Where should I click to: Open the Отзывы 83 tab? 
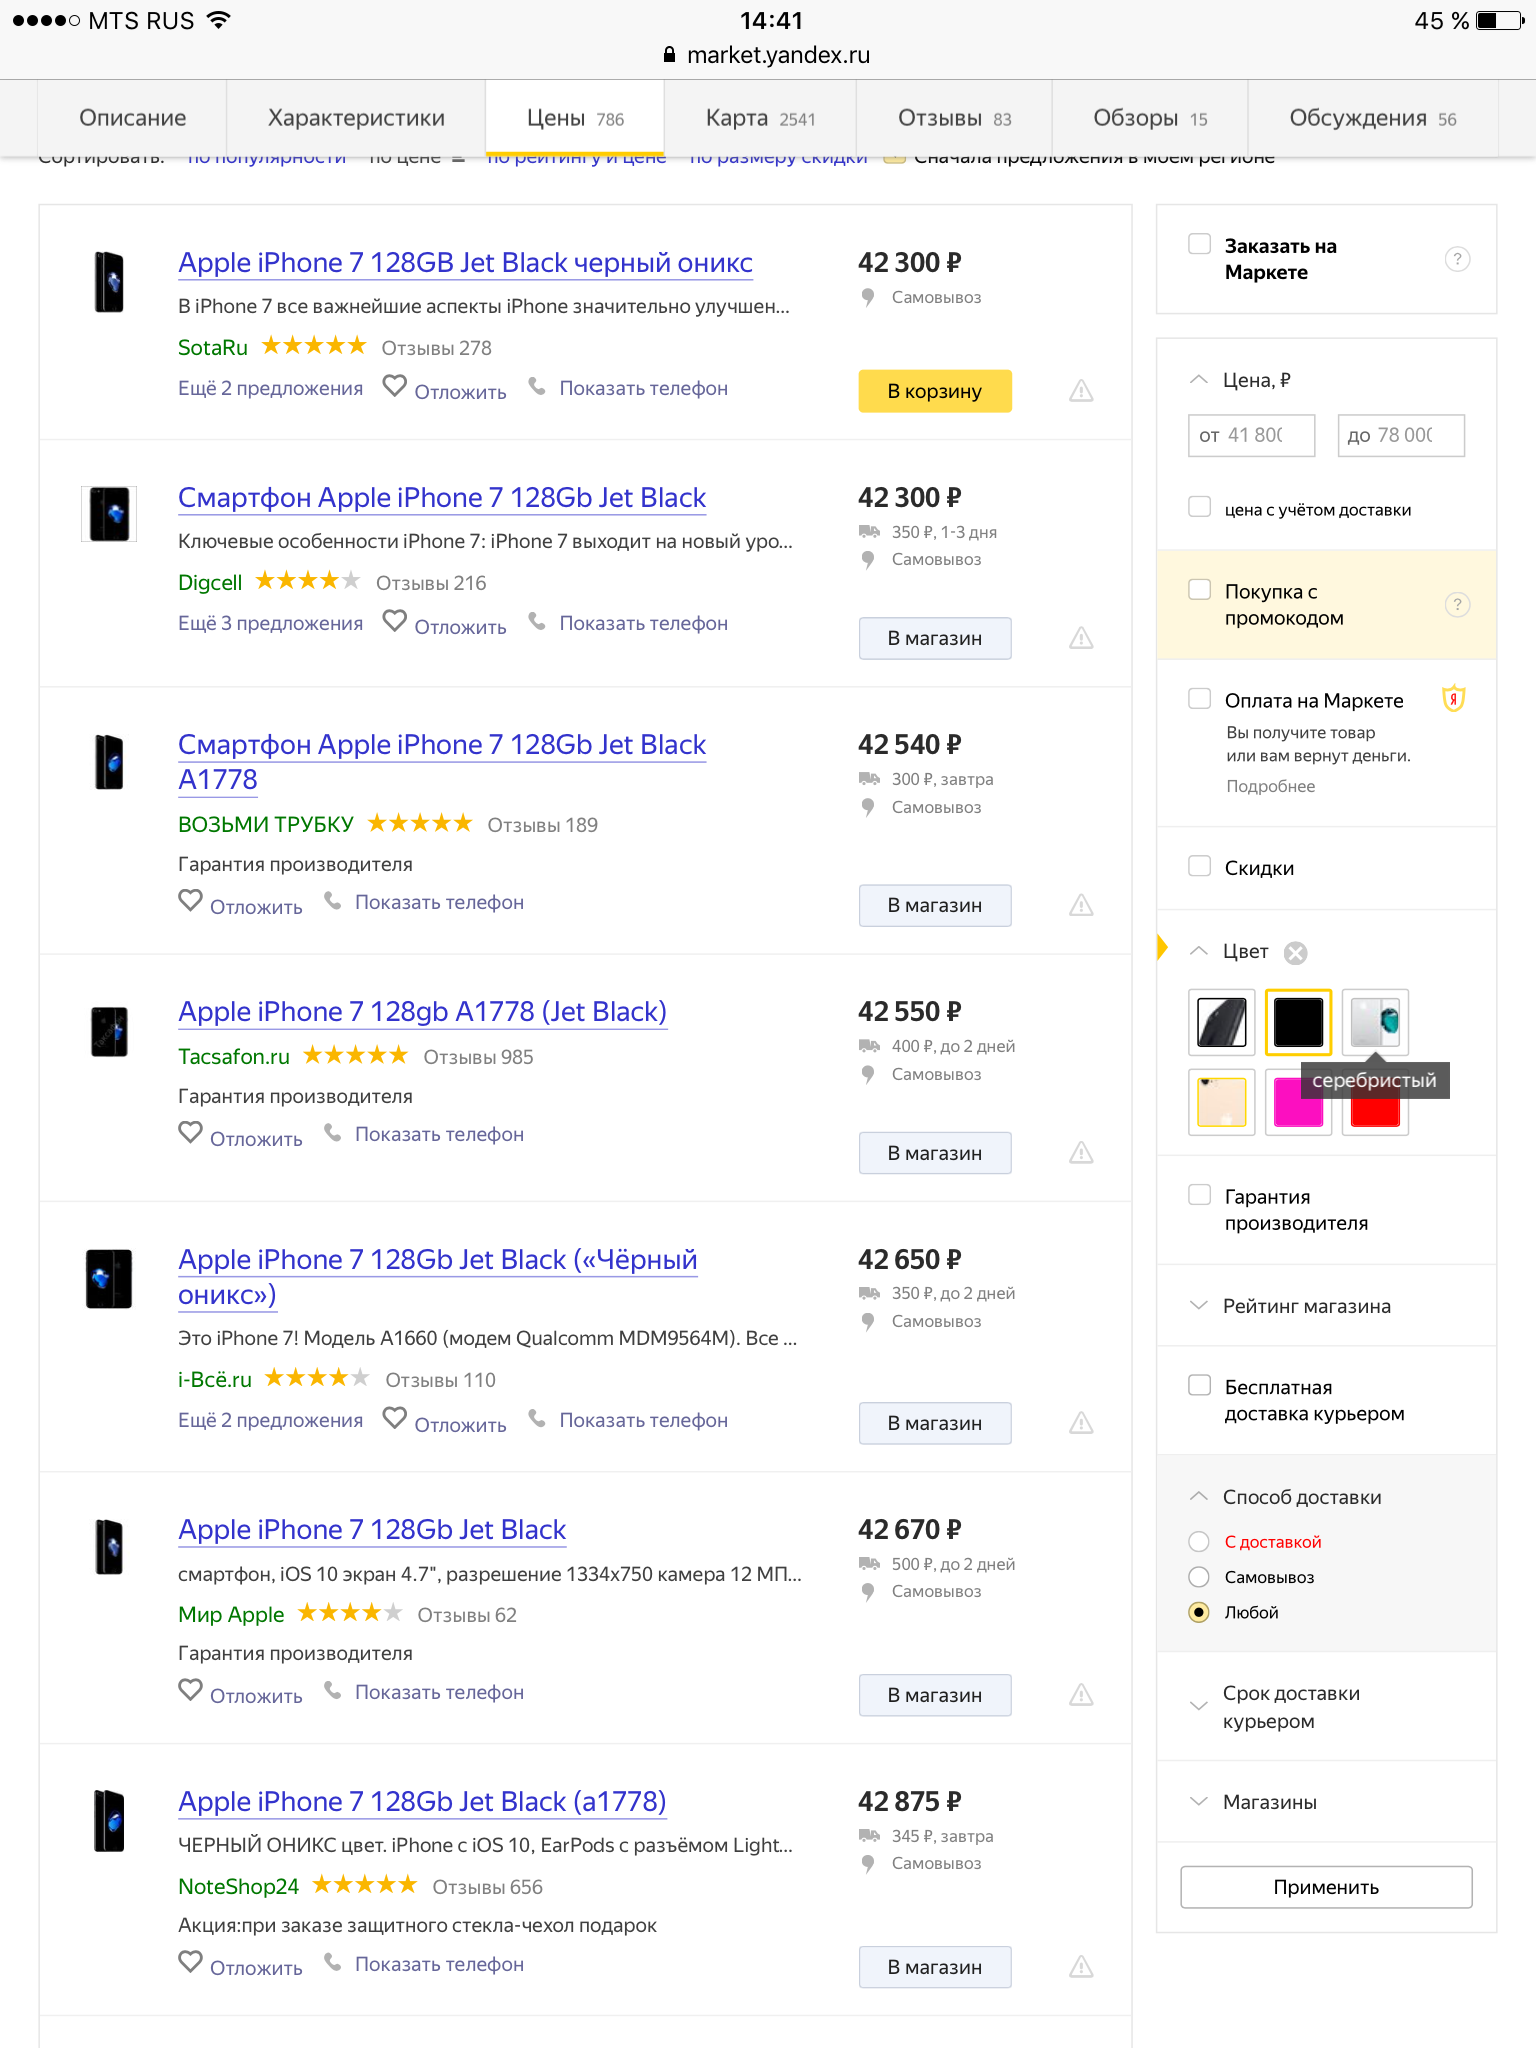pyautogui.click(x=954, y=118)
